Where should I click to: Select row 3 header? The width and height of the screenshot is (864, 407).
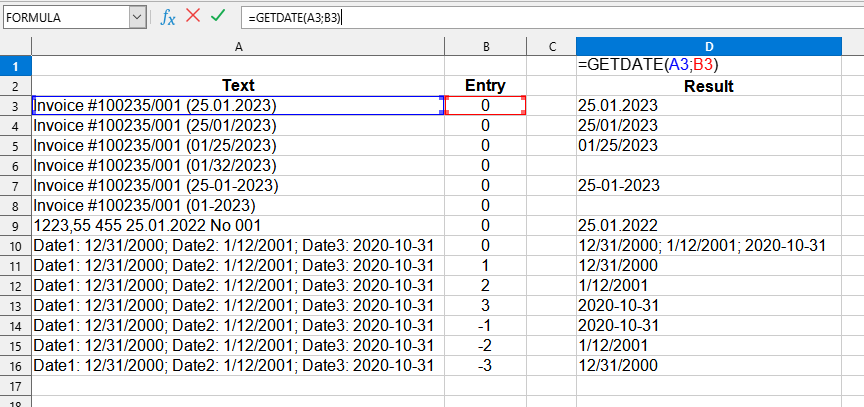[15, 106]
